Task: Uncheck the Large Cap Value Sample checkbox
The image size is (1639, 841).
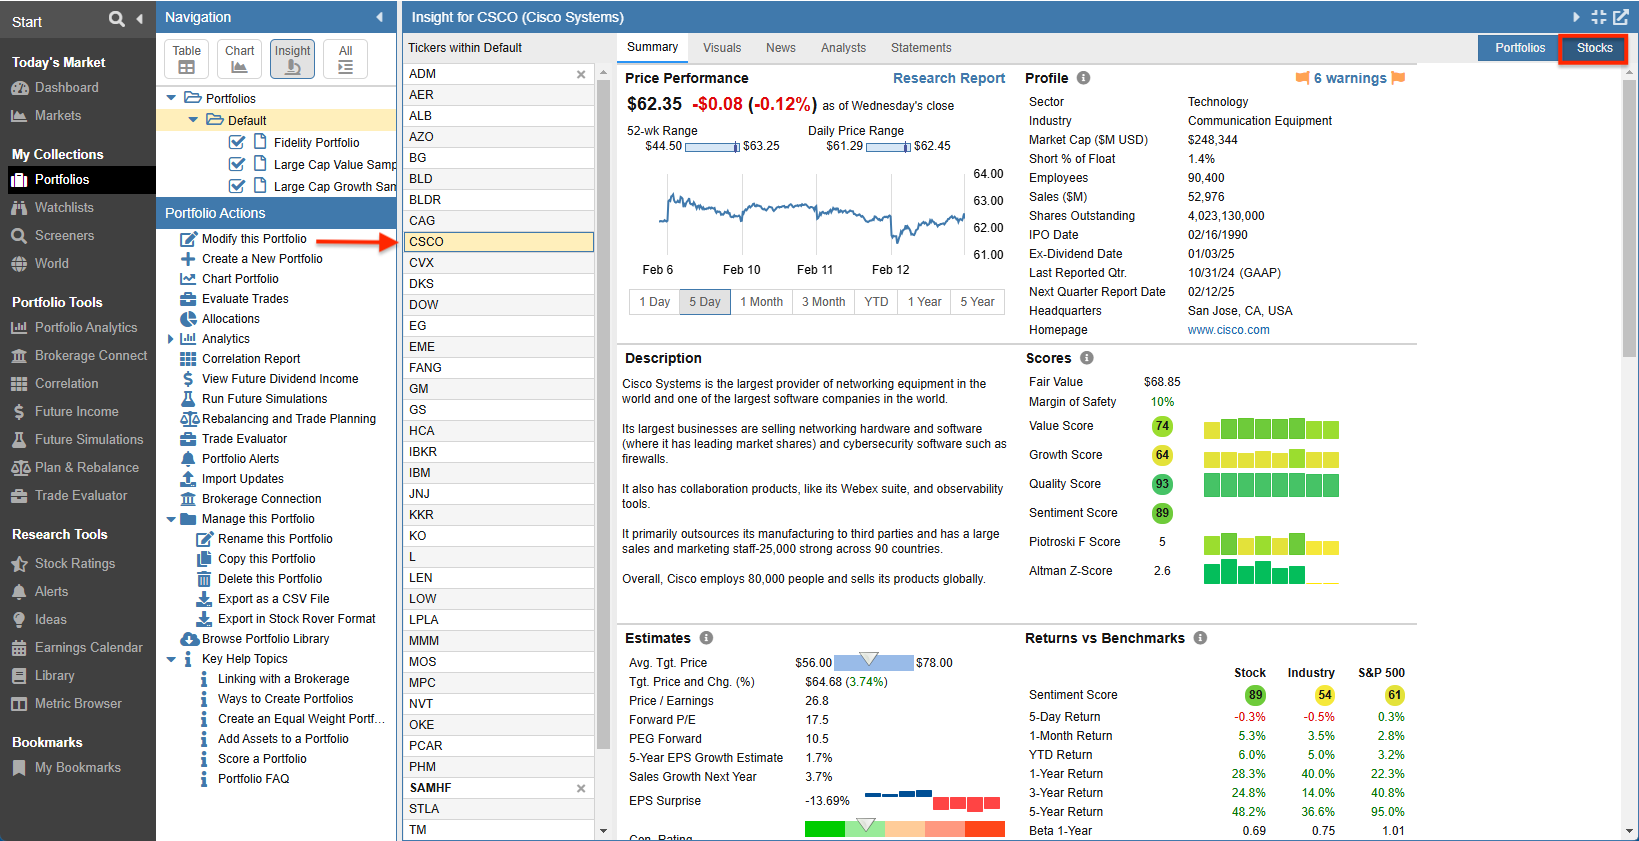Action: 237,164
